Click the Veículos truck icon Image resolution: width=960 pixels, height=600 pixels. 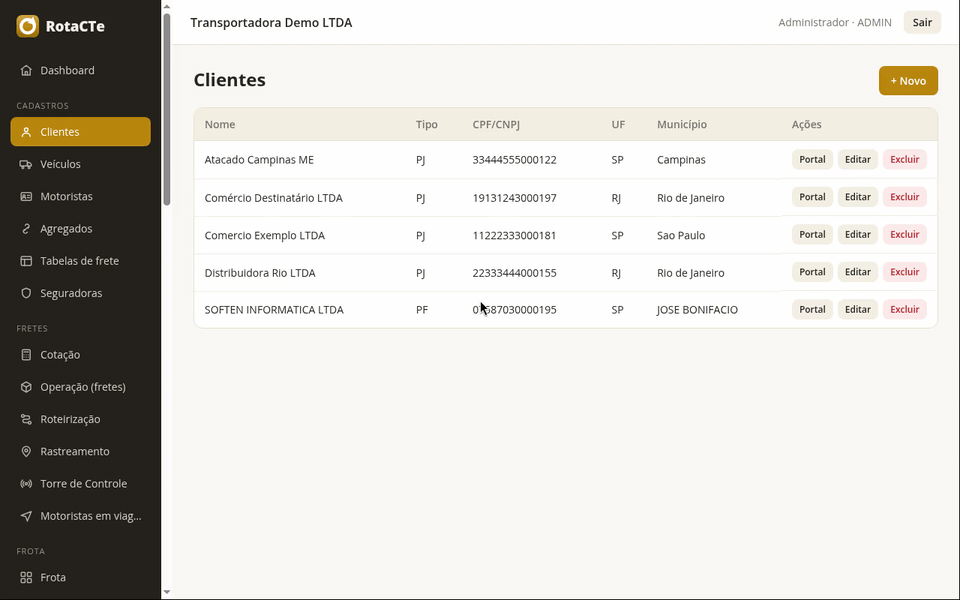click(26, 164)
